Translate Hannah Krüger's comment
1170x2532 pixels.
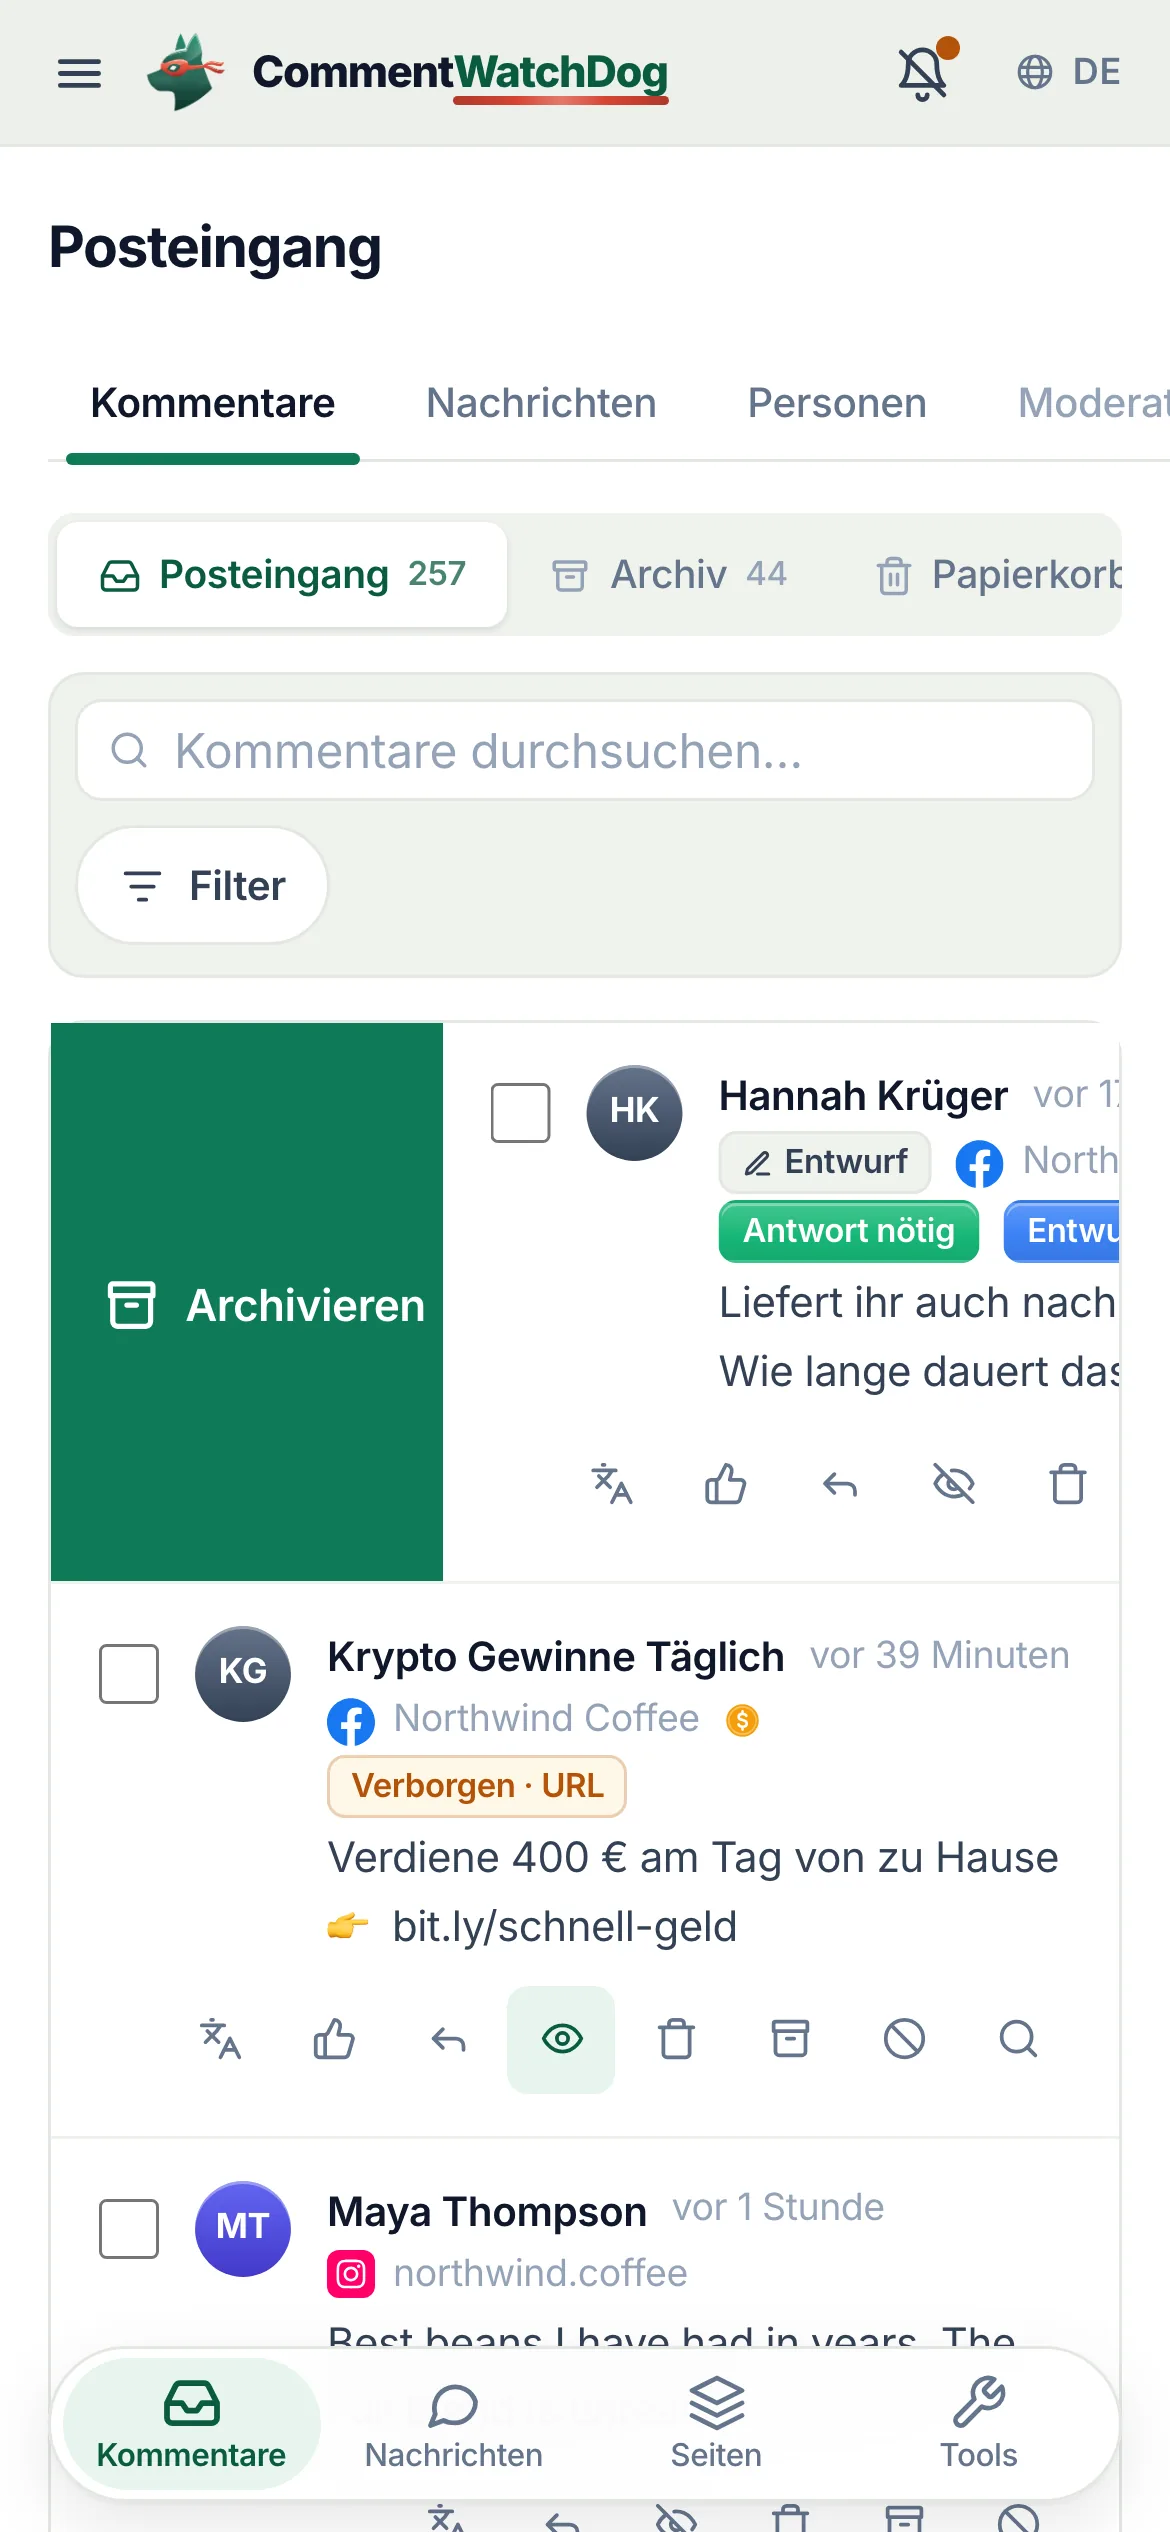tap(611, 1484)
